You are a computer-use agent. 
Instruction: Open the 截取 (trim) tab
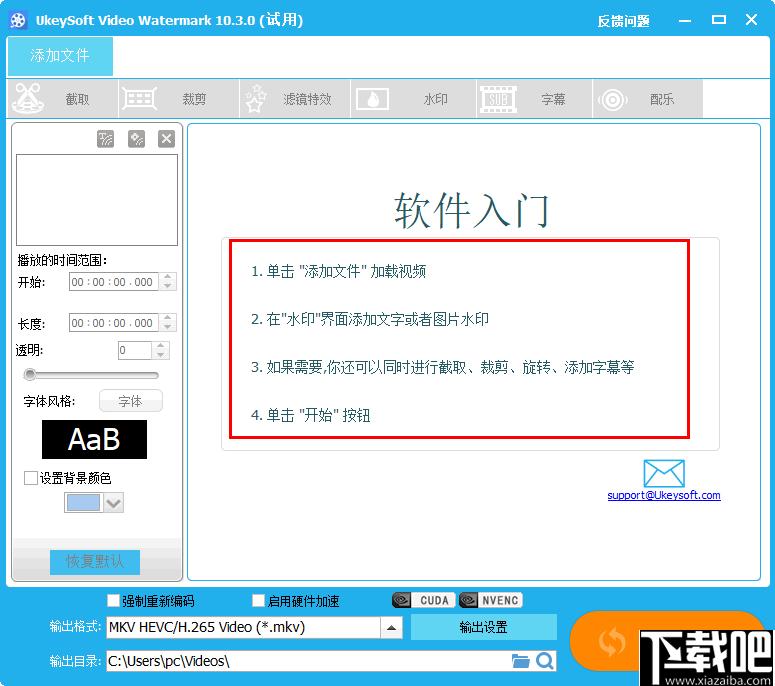click(63, 99)
